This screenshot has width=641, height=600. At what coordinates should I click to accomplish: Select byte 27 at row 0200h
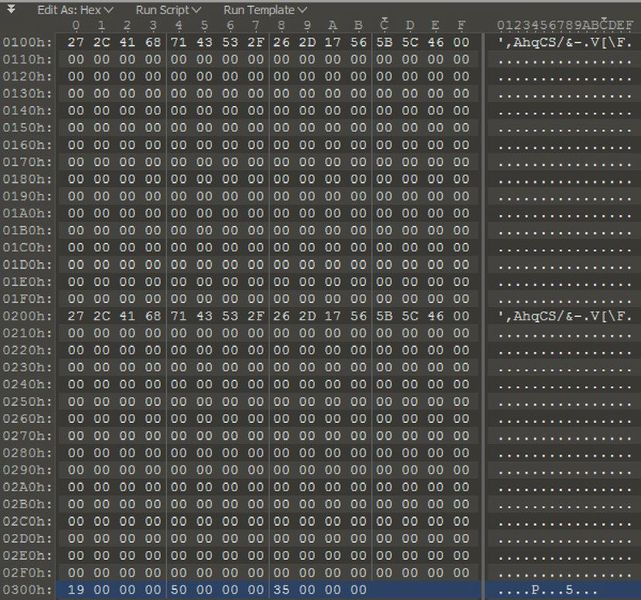(x=76, y=316)
